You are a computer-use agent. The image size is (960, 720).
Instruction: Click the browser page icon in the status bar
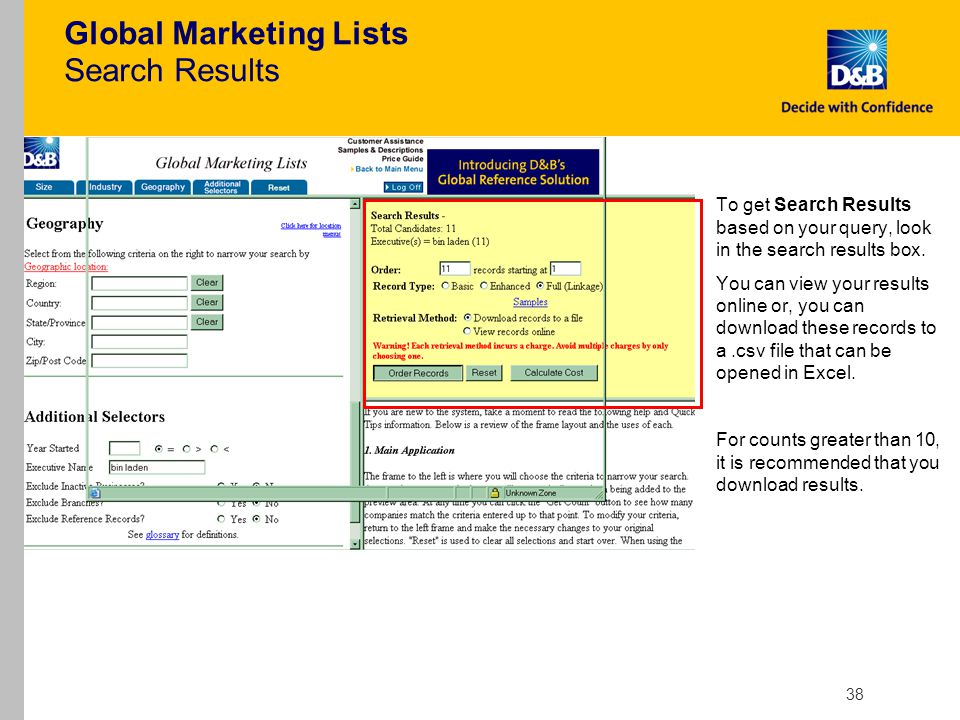point(96,493)
